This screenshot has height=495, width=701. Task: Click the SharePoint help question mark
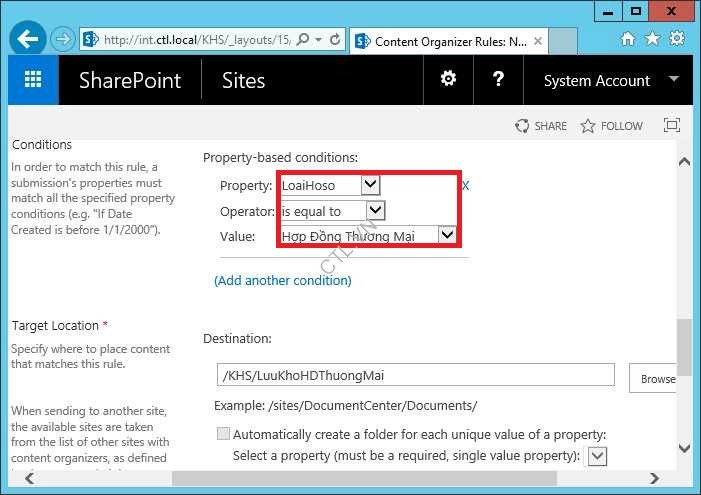[499, 80]
